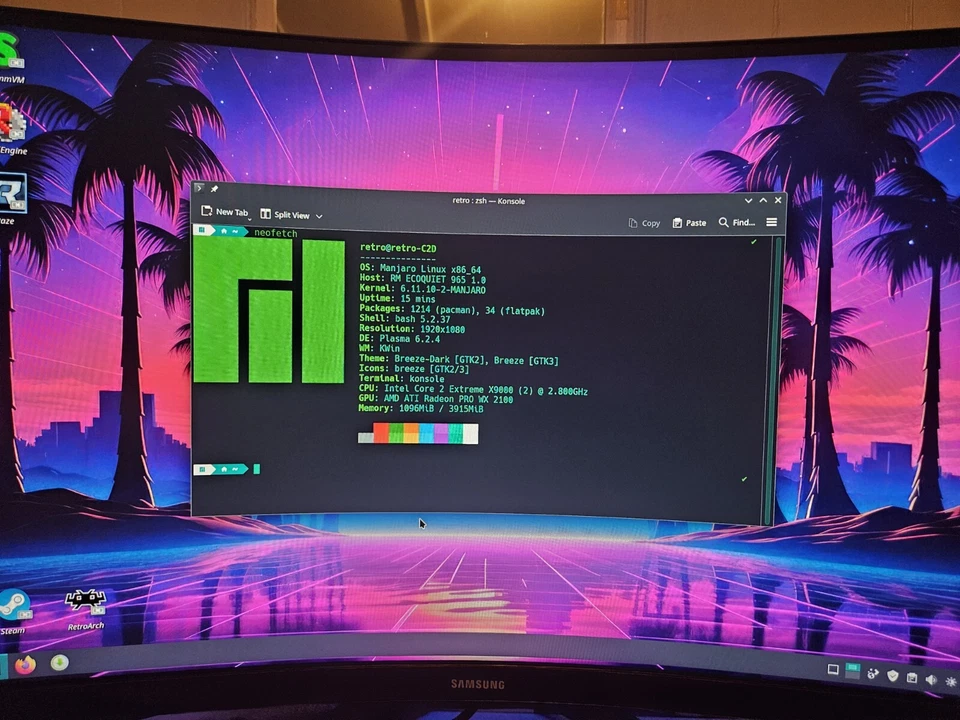The image size is (960, 720).
Task: Open the application launcher menu
Action: [3, 665]
